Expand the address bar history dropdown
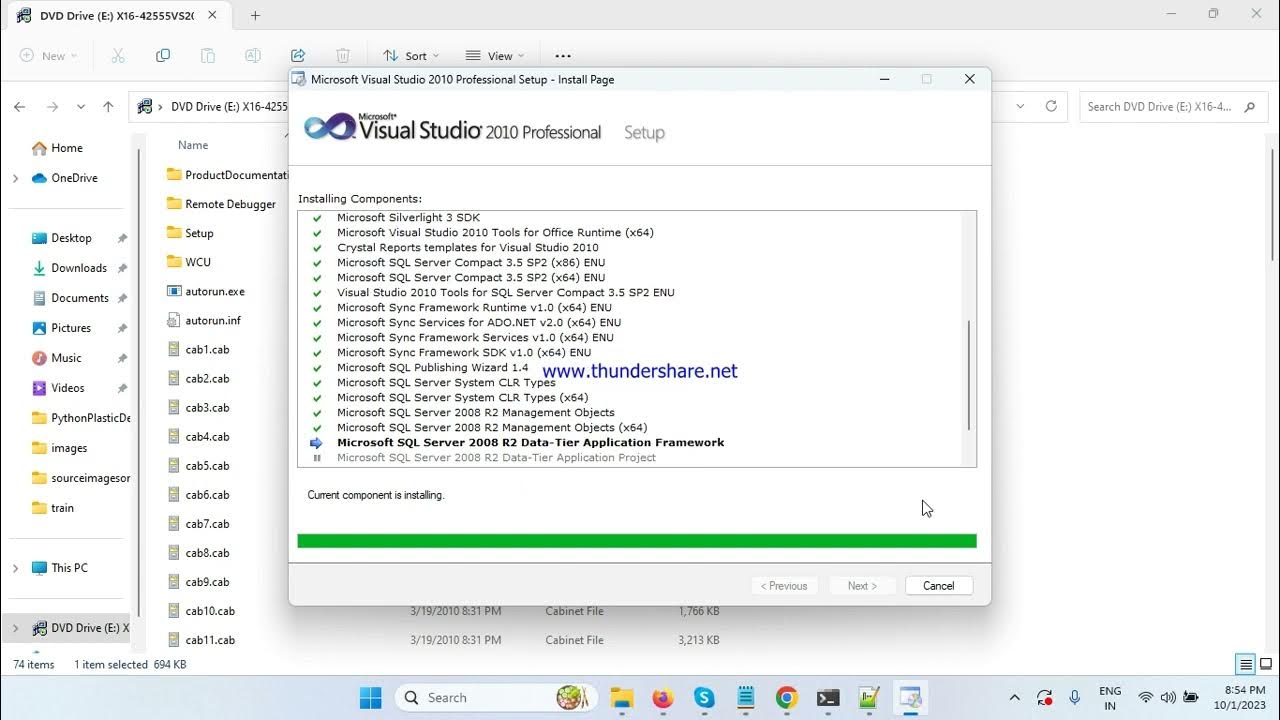Screen dimensions: 1280x720 (x=1019, y=106)
